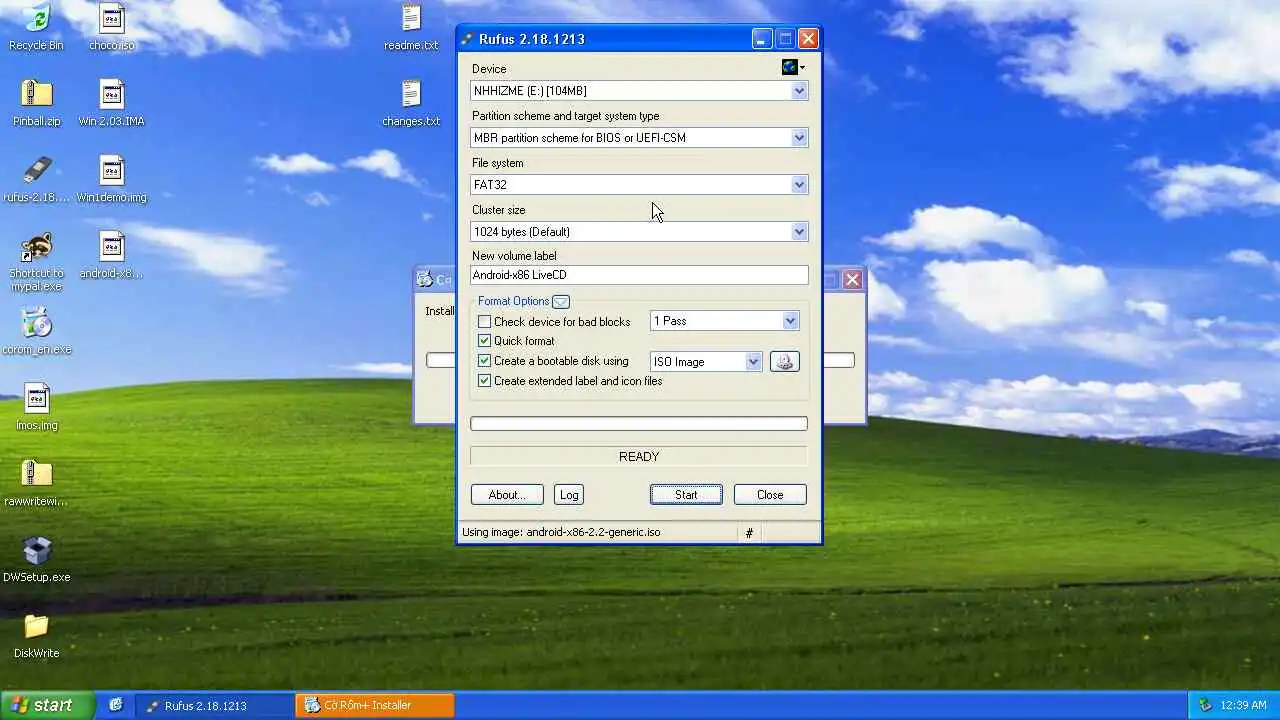1280x720 pixels.
Task: Open the Cluster size dropdown
Action: tap(799, 232)
